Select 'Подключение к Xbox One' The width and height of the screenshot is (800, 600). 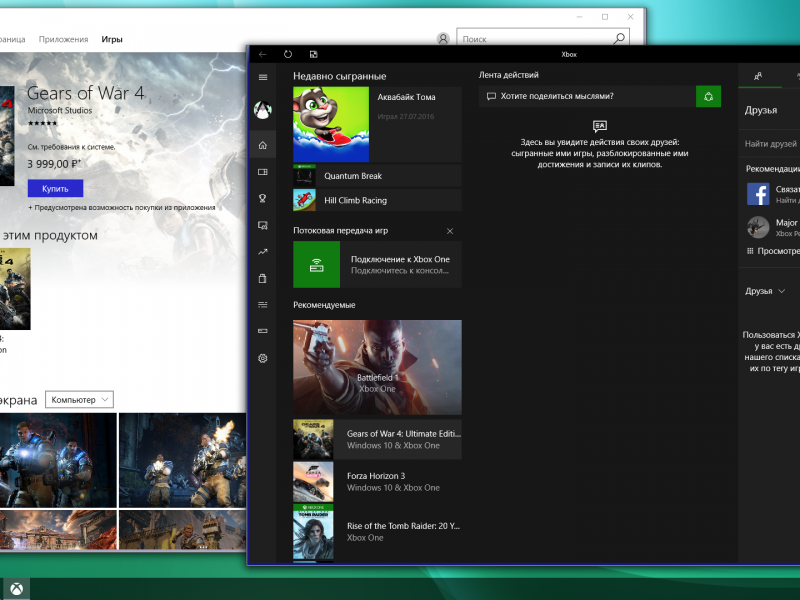(377, 265)
